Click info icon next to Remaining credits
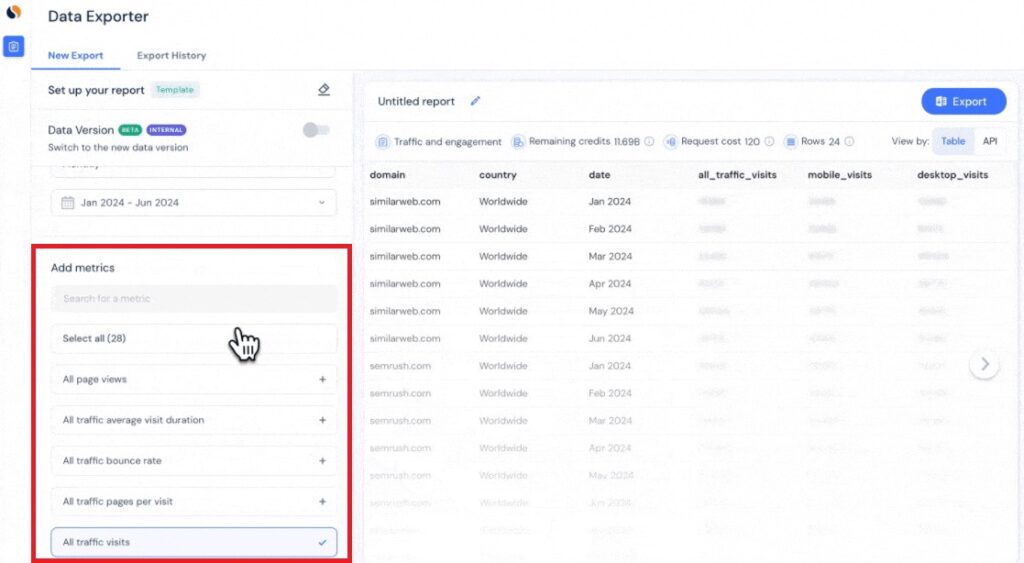The image size is (1024, 563). point(649,142)
